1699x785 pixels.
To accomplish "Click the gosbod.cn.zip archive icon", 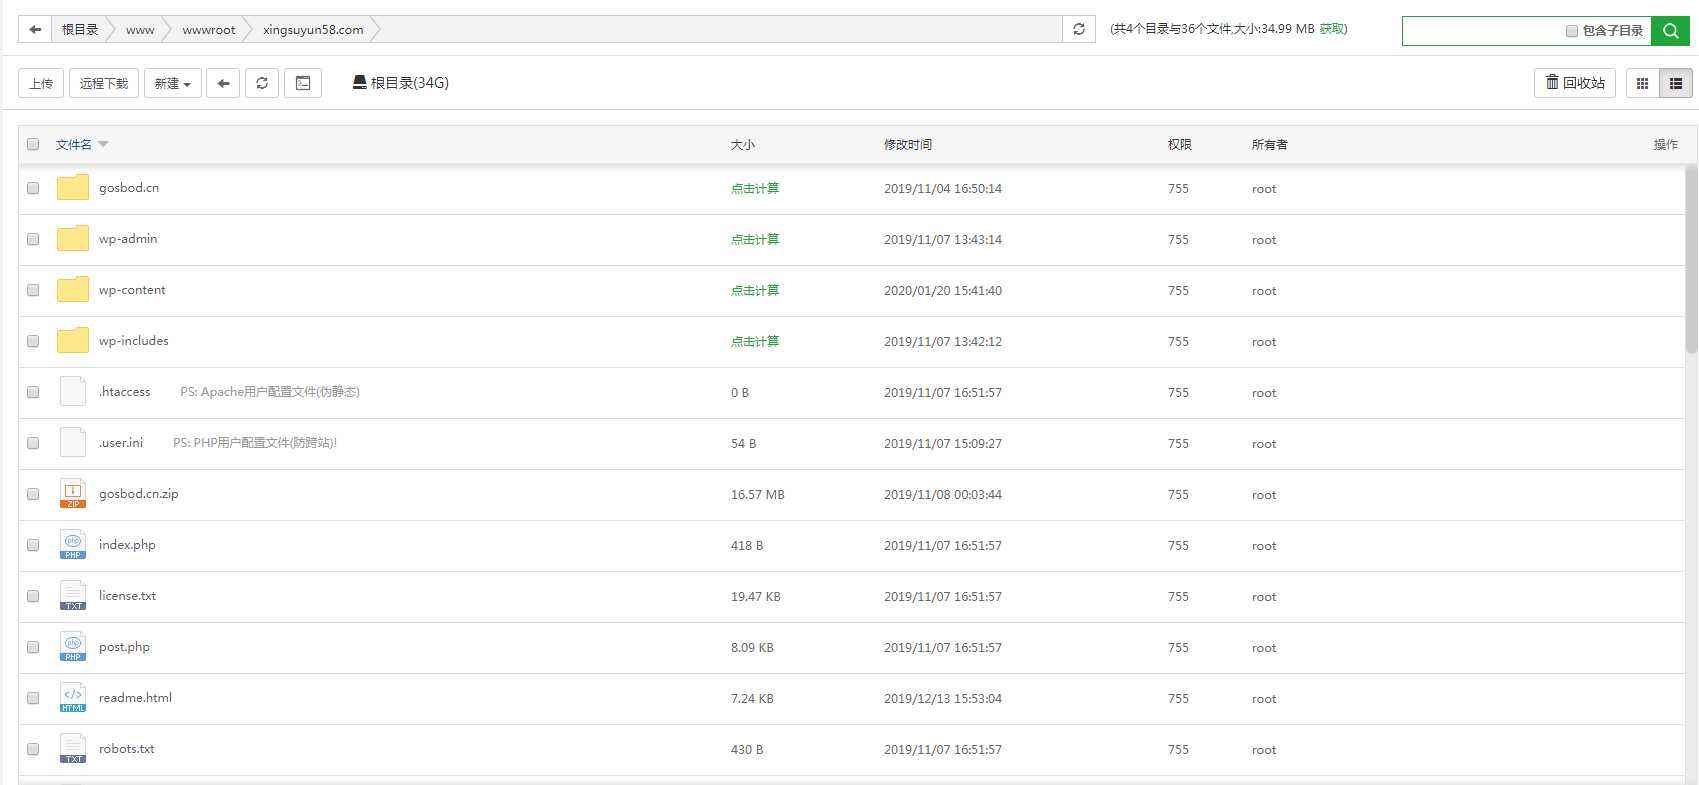I will pos(72,493).
